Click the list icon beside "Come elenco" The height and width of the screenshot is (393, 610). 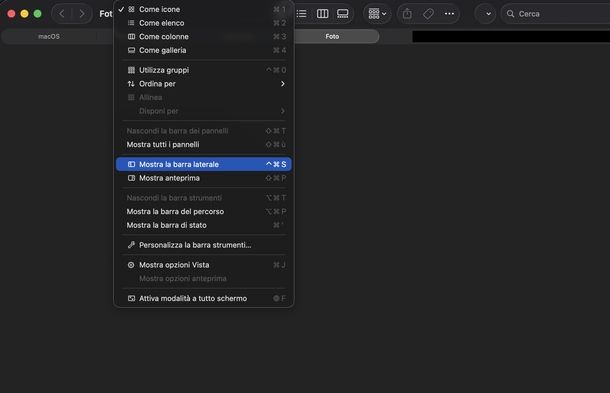[x=131, y=23]
